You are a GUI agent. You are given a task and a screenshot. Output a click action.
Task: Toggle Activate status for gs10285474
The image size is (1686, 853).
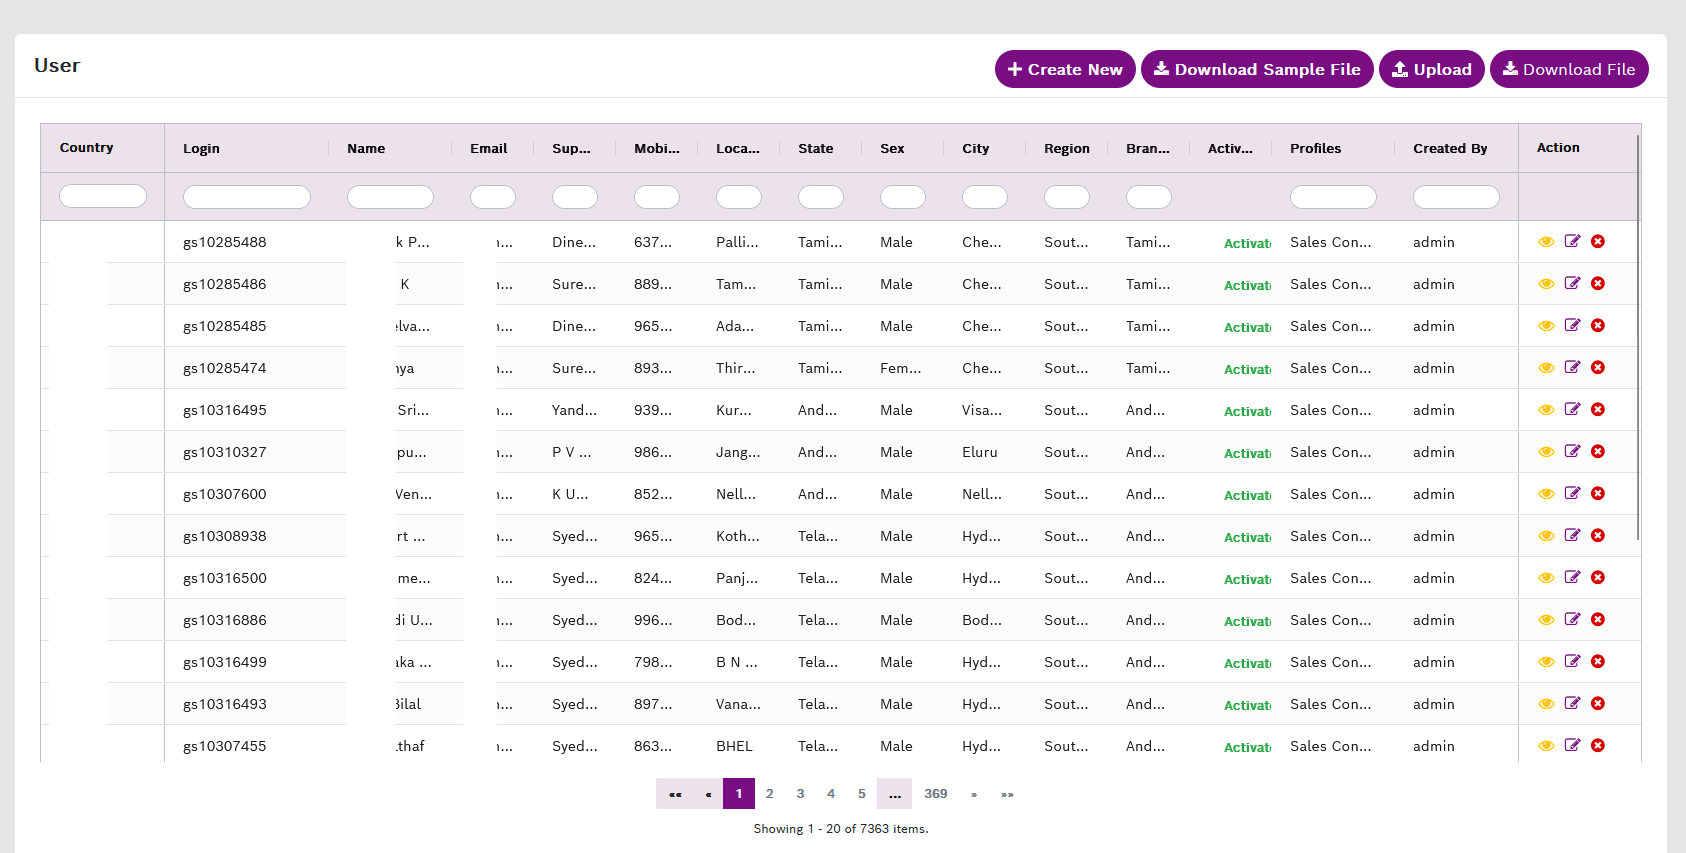click(1247, 369)
